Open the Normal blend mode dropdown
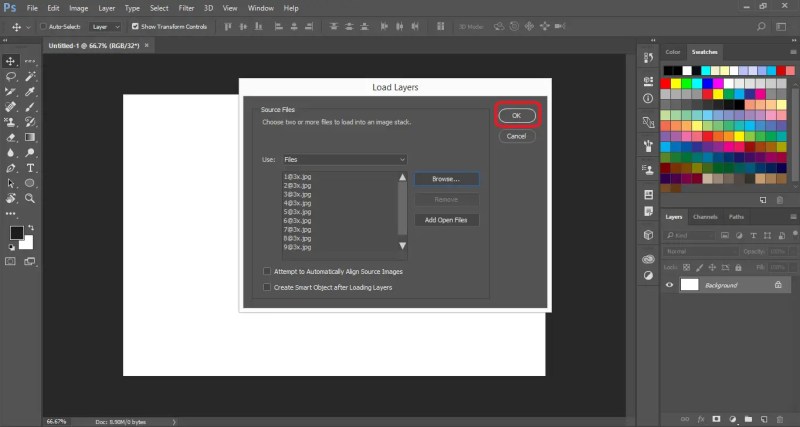This screenshot has width=800, height=427. (x=701, y=252)
